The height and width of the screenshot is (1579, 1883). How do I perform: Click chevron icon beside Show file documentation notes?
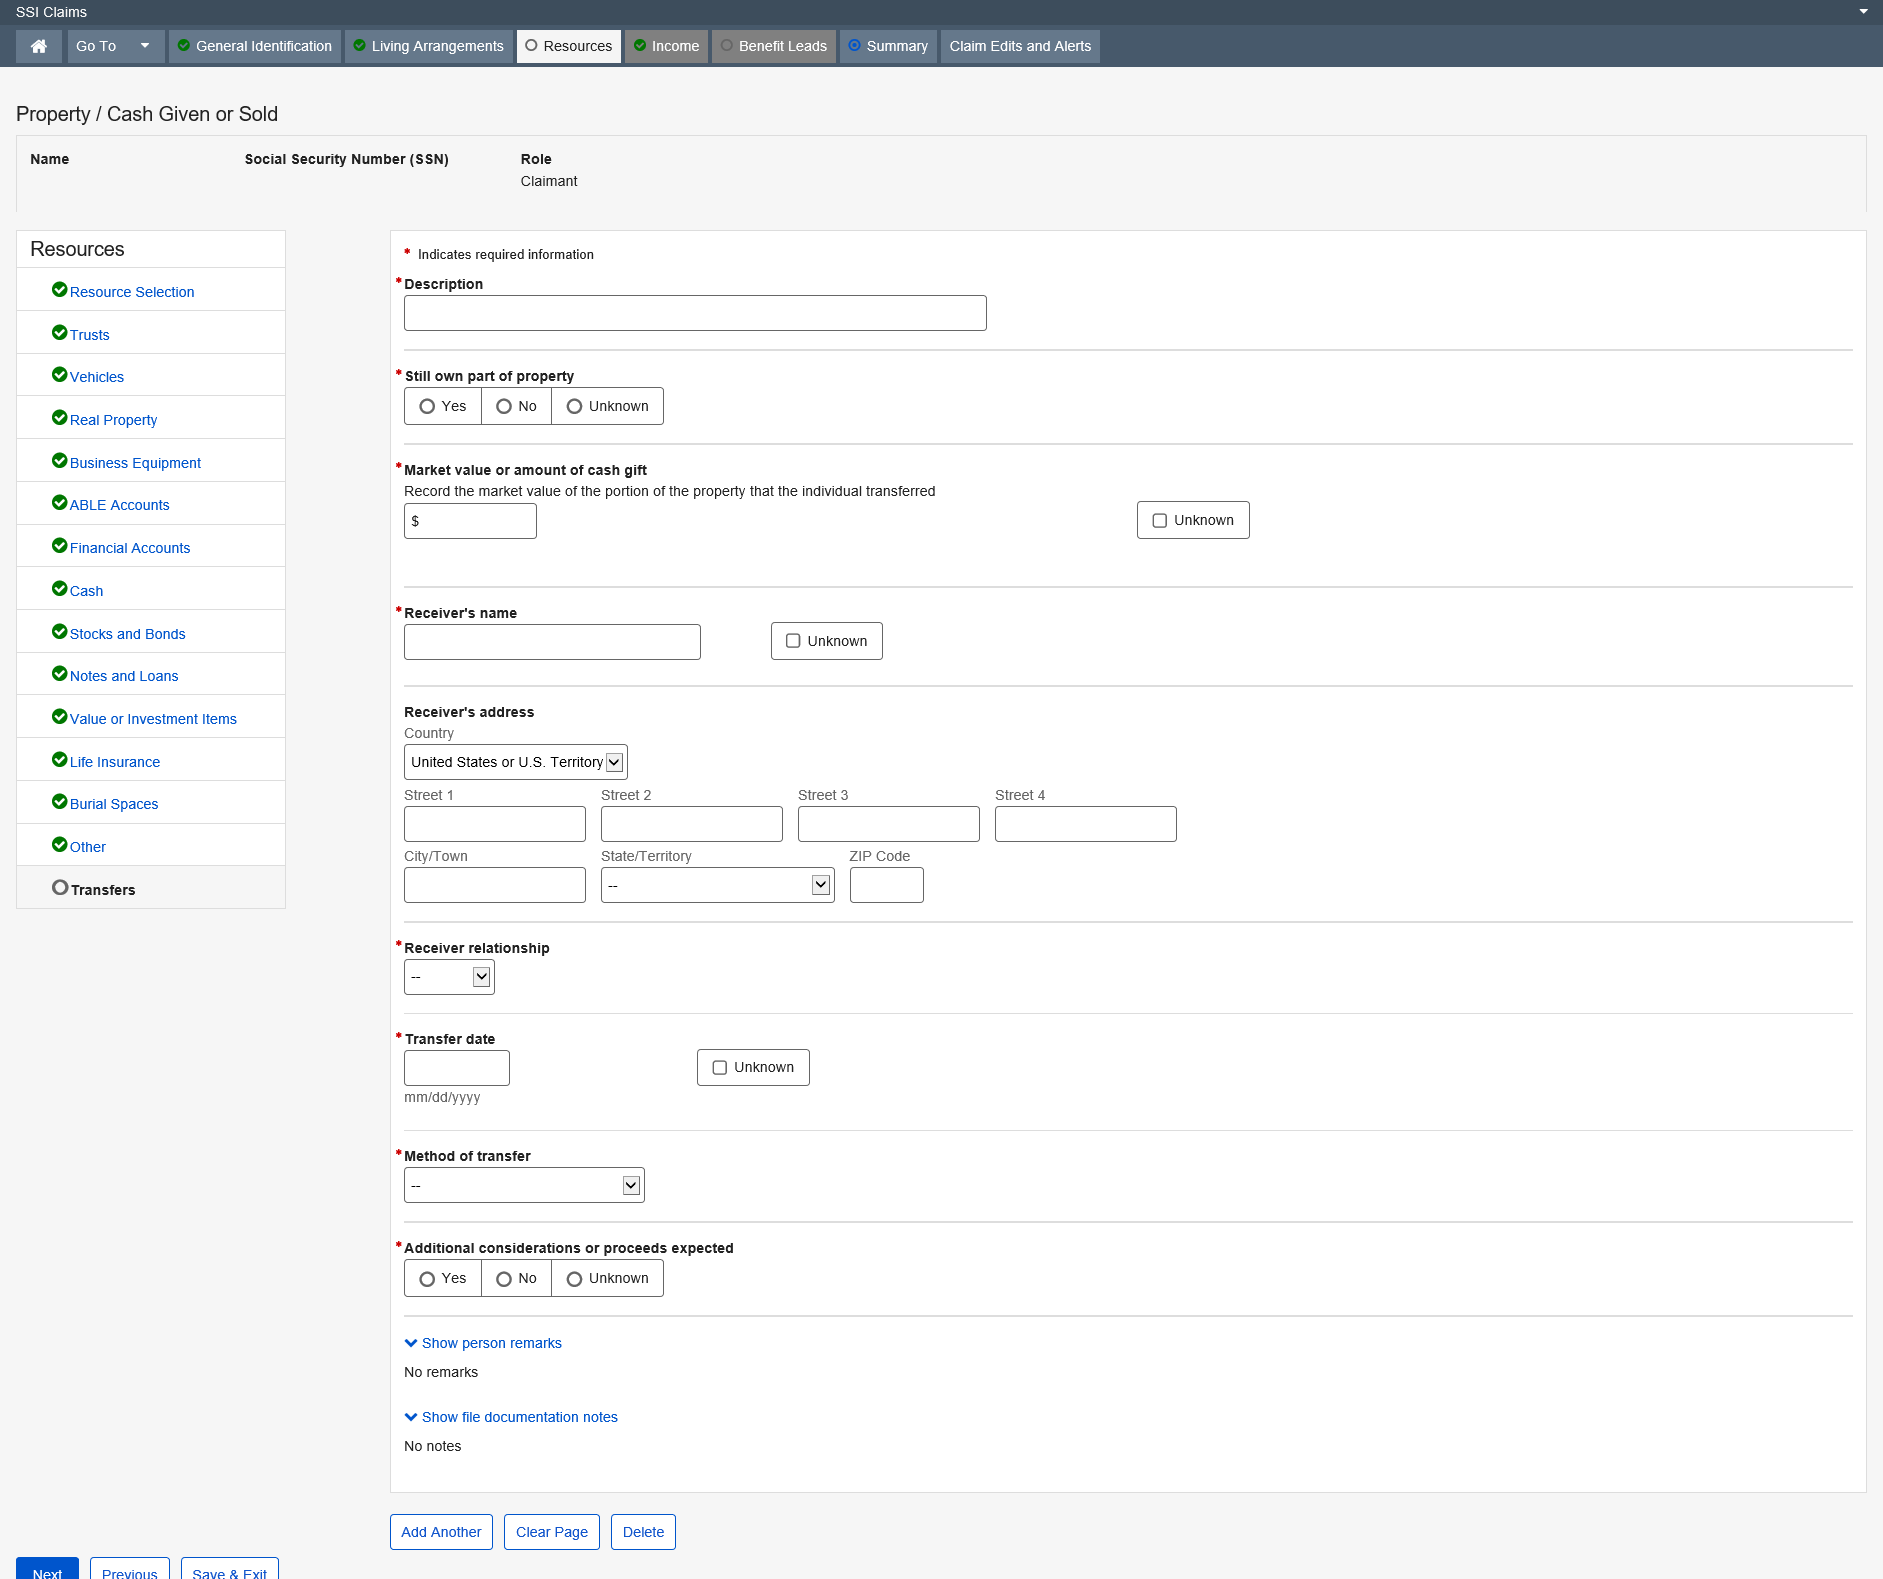point(411,1417)
